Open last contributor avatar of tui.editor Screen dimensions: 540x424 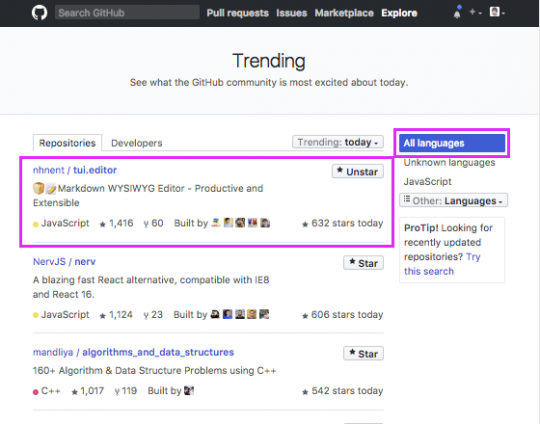tap(265, 223)
